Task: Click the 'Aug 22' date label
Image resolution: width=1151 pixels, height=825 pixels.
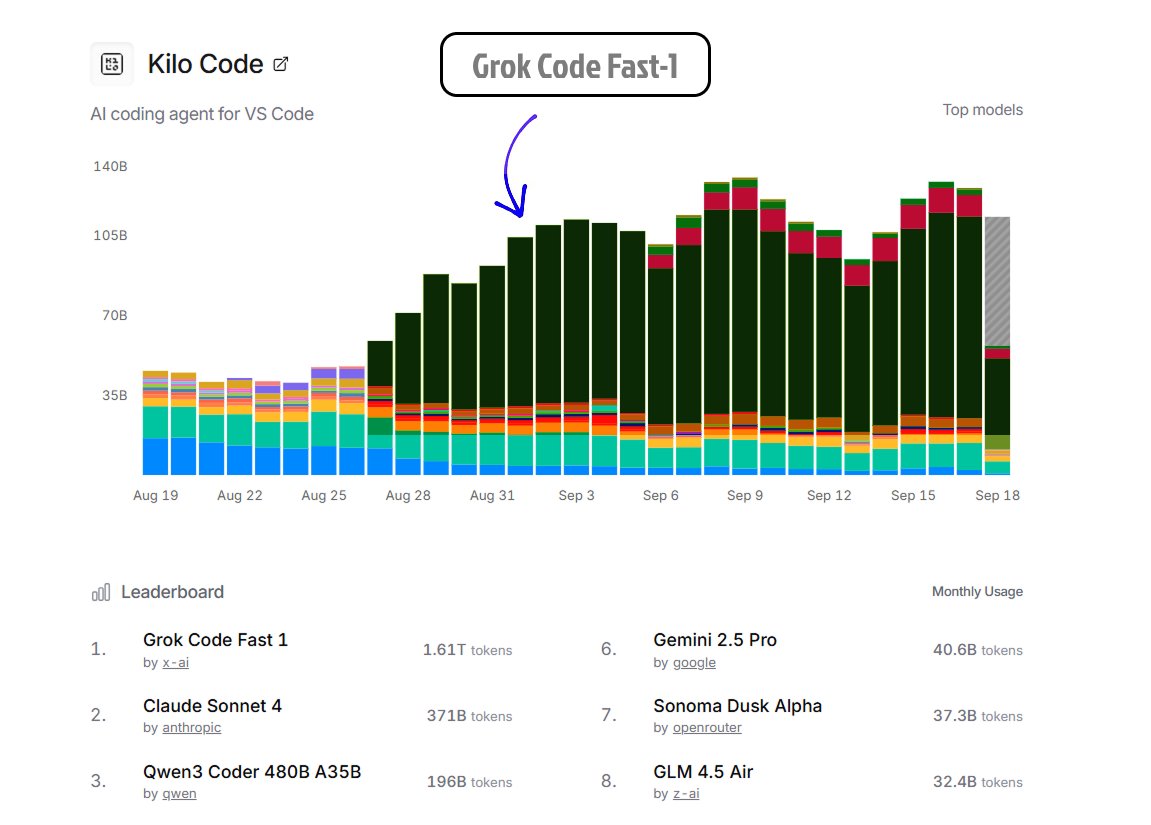Action: click(239, 495)
